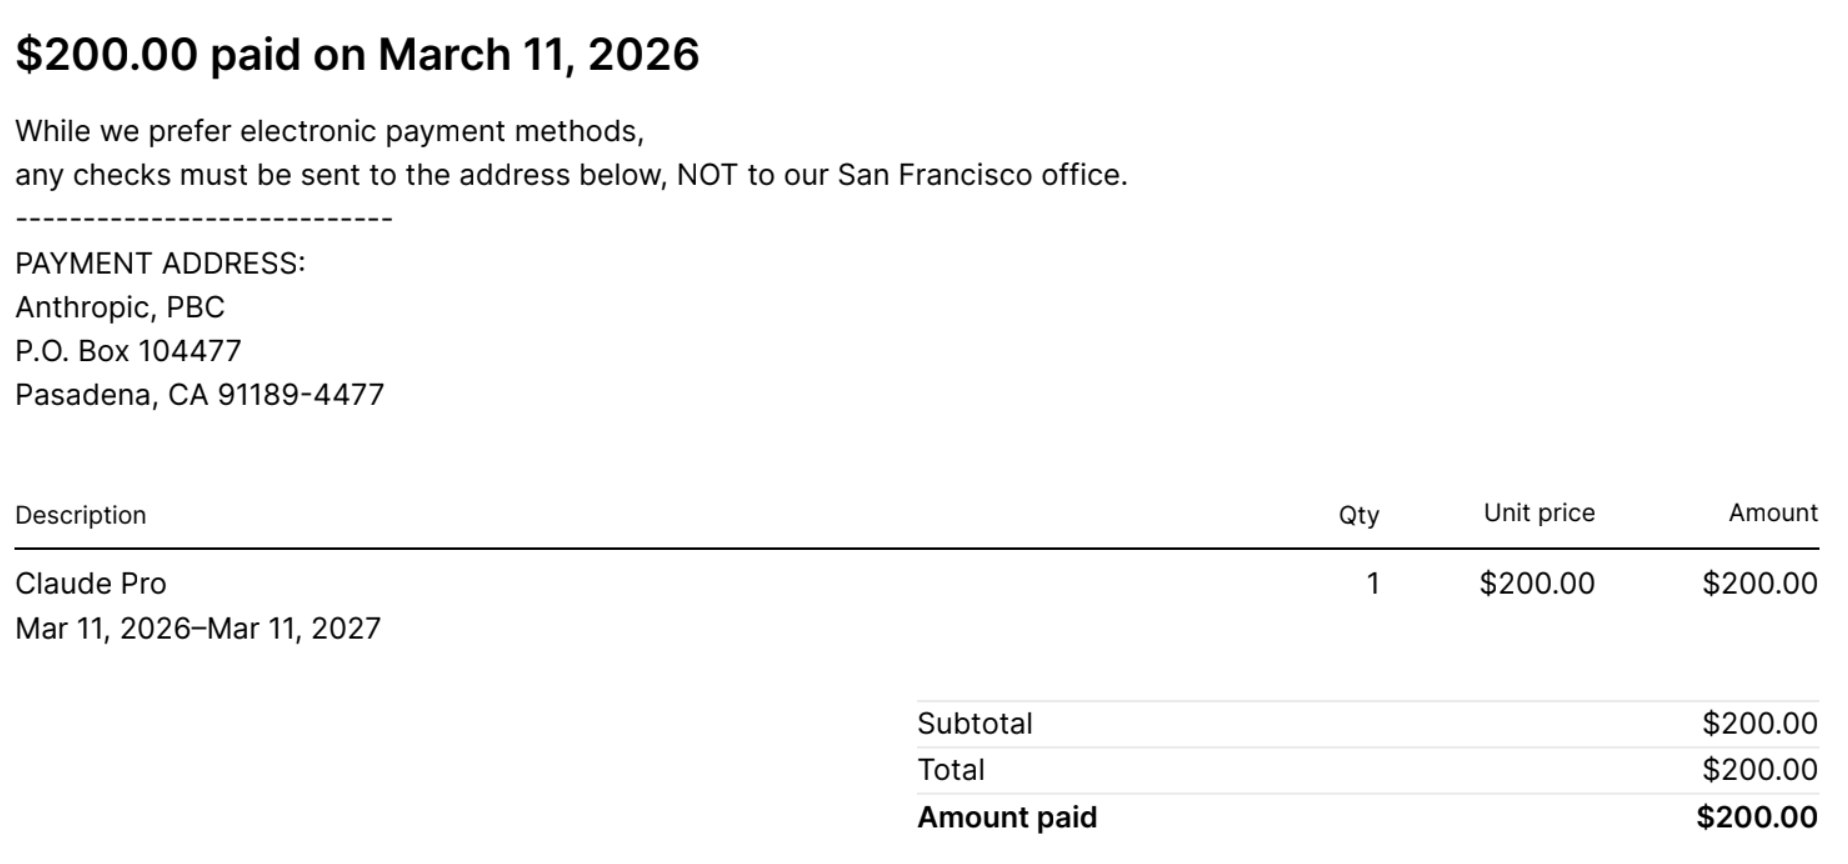The height and width of the screenshot is (864, 1848).
Task: Click the Description column header
Action: (80, 515)
